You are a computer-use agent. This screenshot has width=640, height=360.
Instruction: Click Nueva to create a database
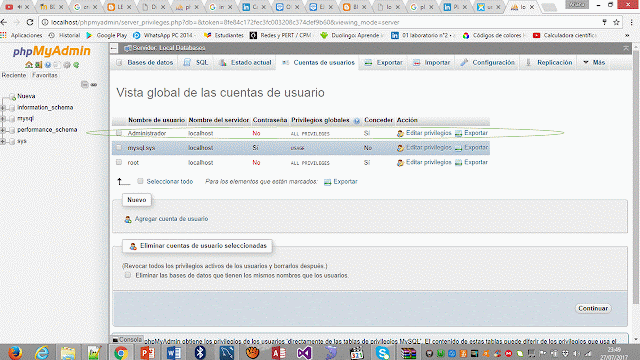pyautogui.click(x=26, y=96)
